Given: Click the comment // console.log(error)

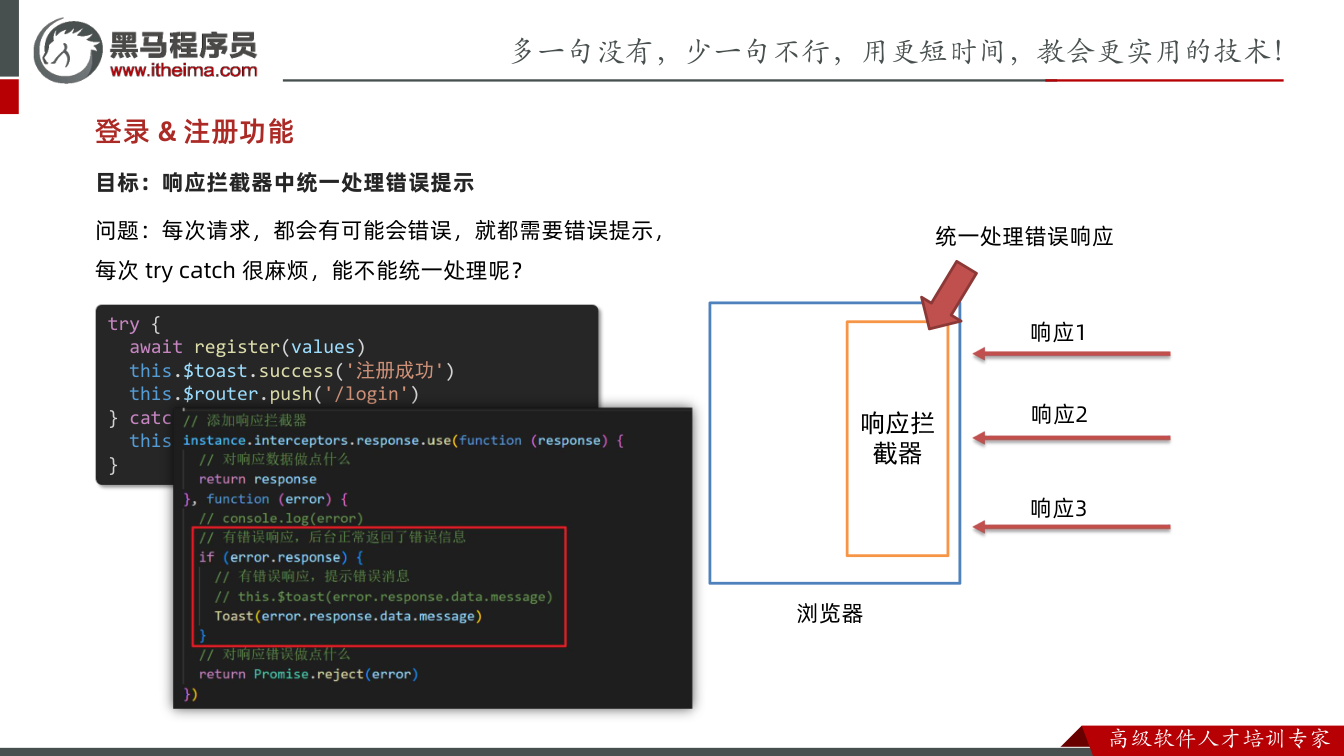Looking at the screenshot, I should 281,518.
